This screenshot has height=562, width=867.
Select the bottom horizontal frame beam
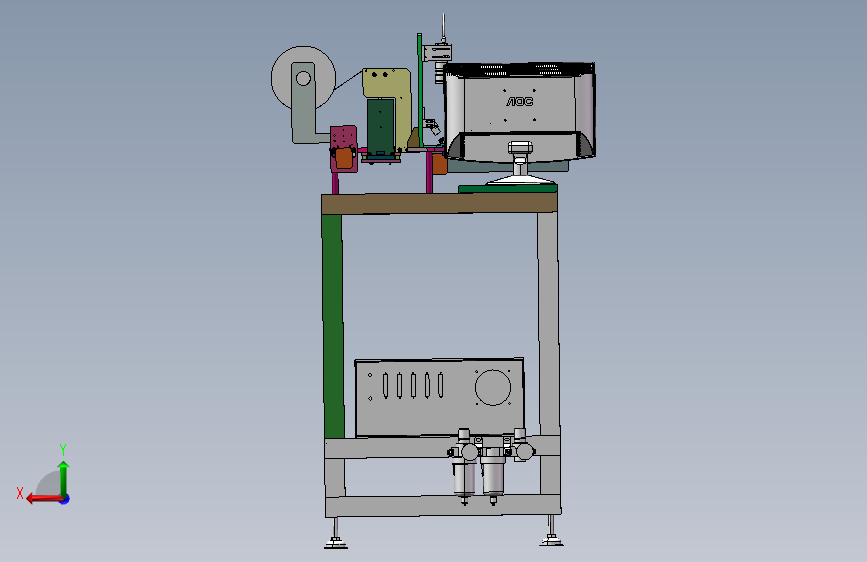[x=443, y=506]
